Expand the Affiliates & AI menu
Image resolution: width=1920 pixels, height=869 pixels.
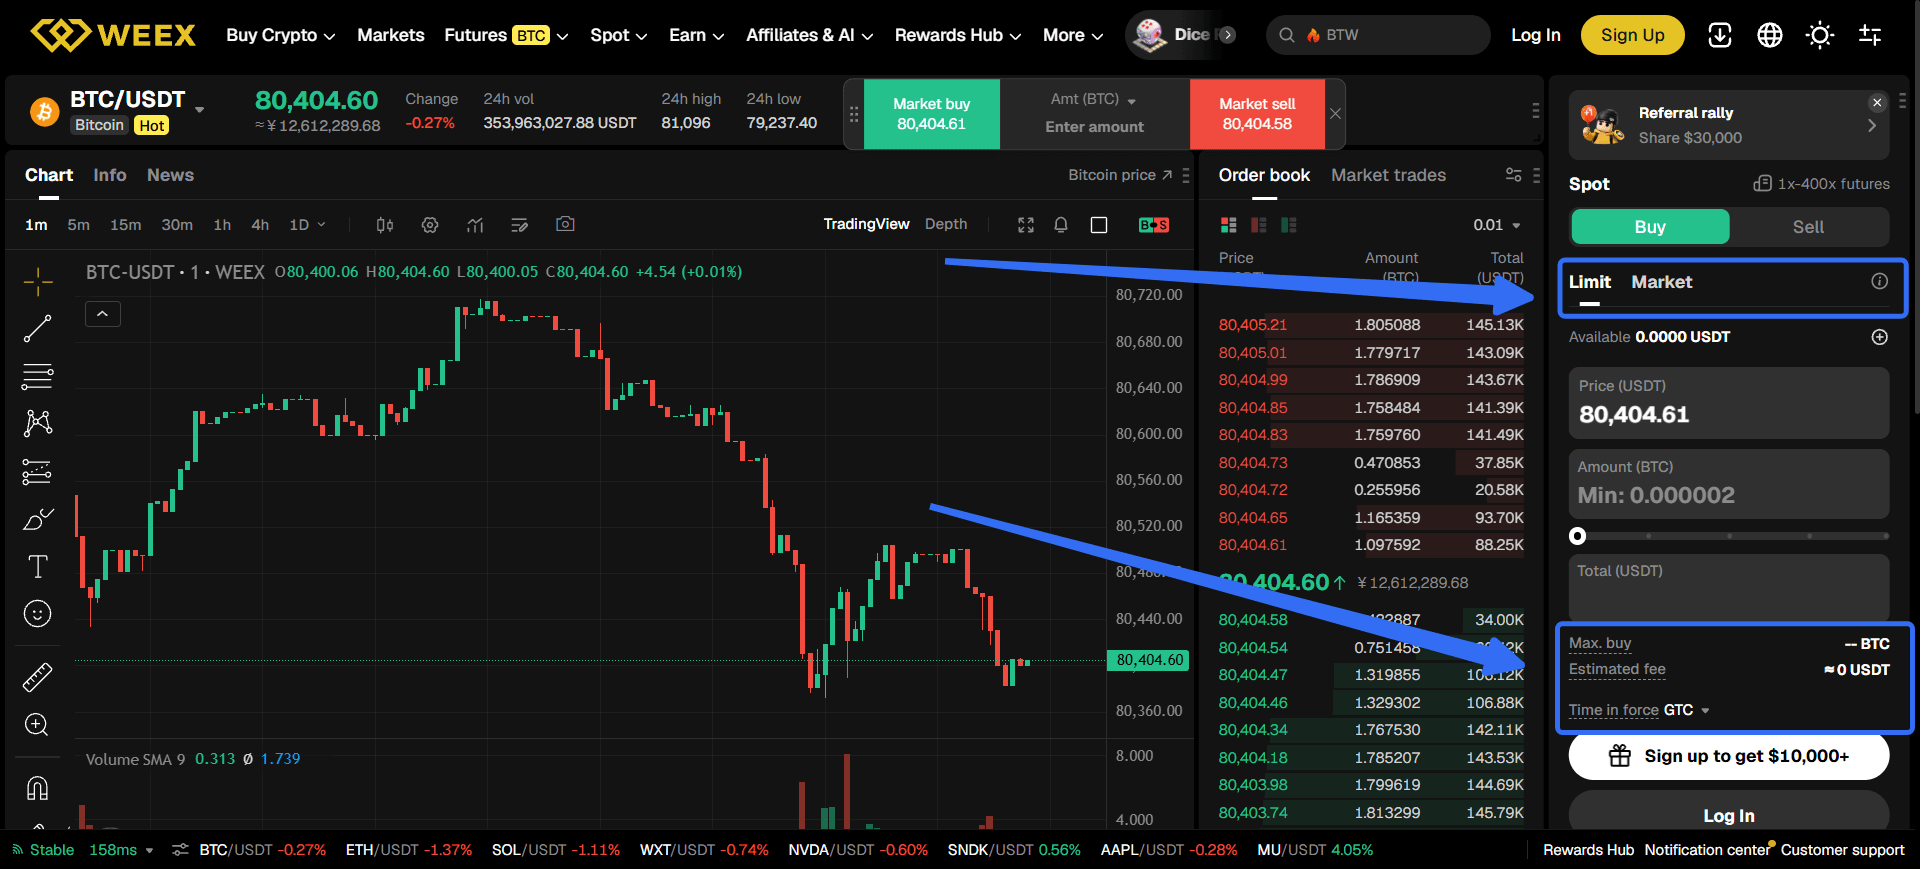pyautogui.click(x=809, y=35)
